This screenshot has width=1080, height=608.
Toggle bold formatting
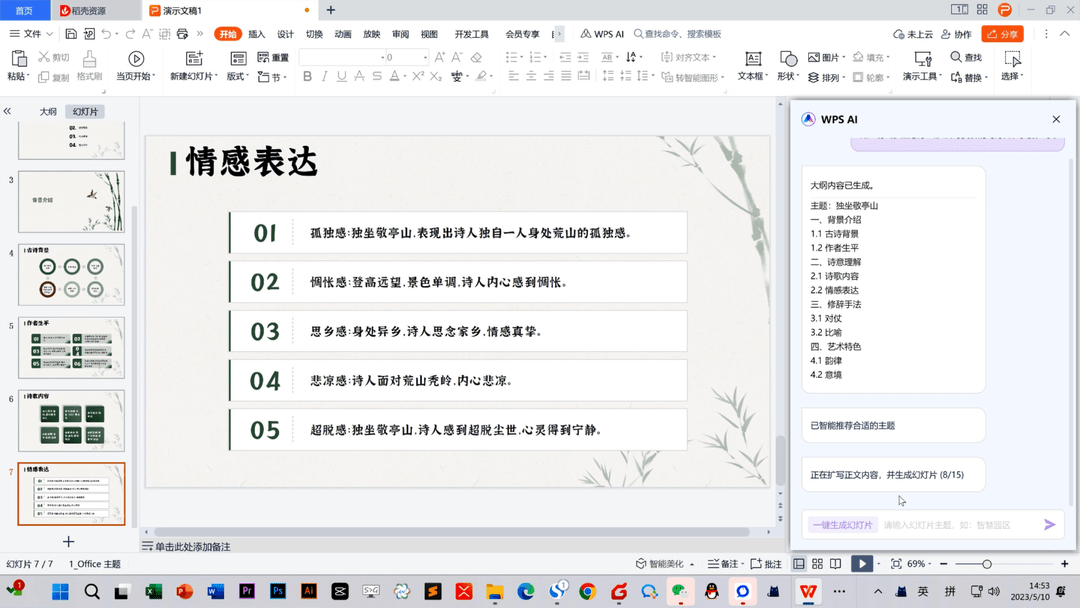306,76
